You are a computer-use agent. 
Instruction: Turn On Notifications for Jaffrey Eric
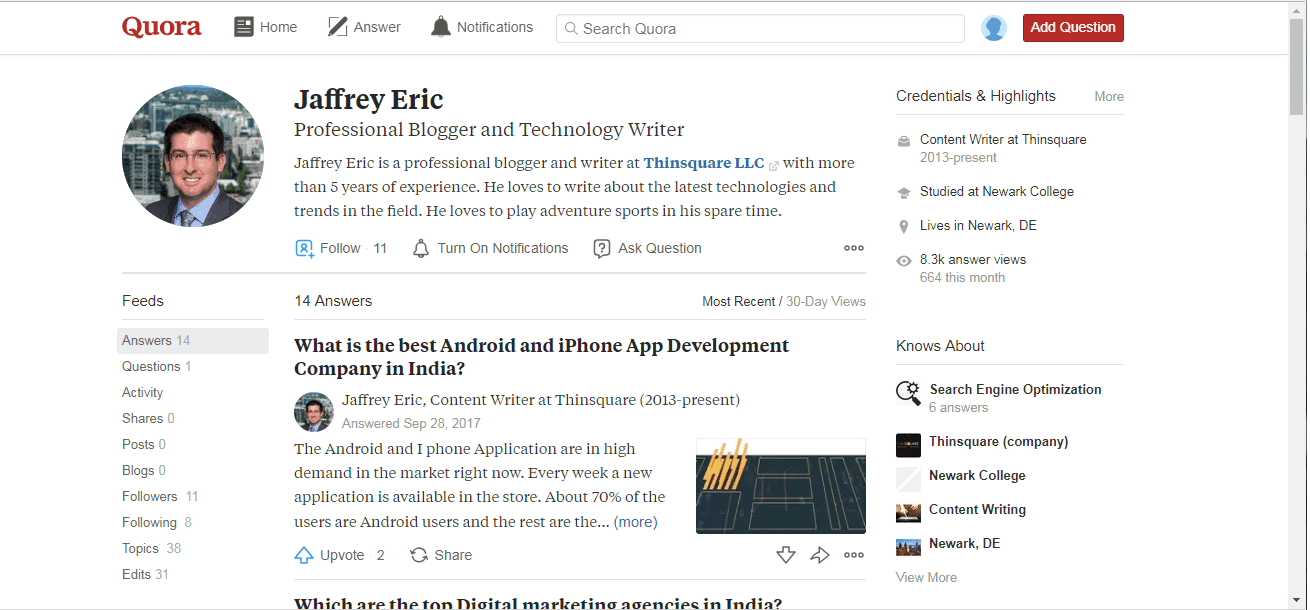click(491, 248)
